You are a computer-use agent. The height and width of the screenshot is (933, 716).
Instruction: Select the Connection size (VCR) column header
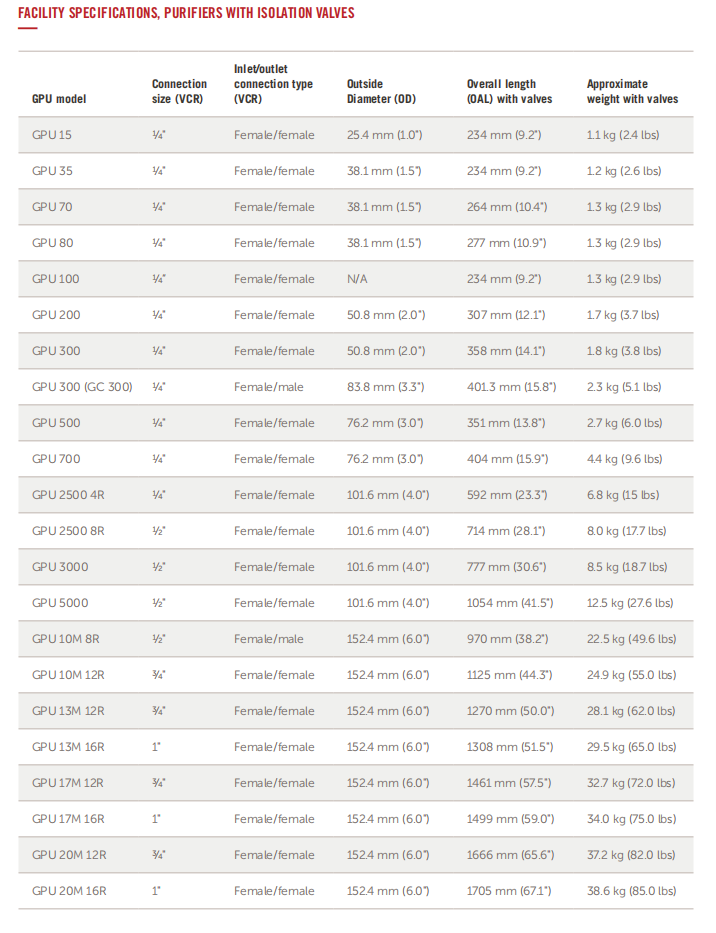point(179,91)
